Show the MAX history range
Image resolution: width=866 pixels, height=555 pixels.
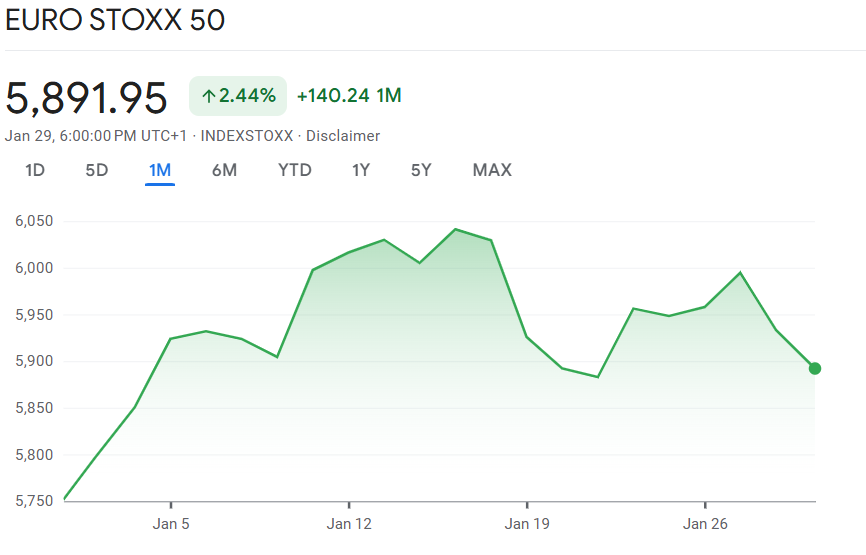tap(492, 170)
